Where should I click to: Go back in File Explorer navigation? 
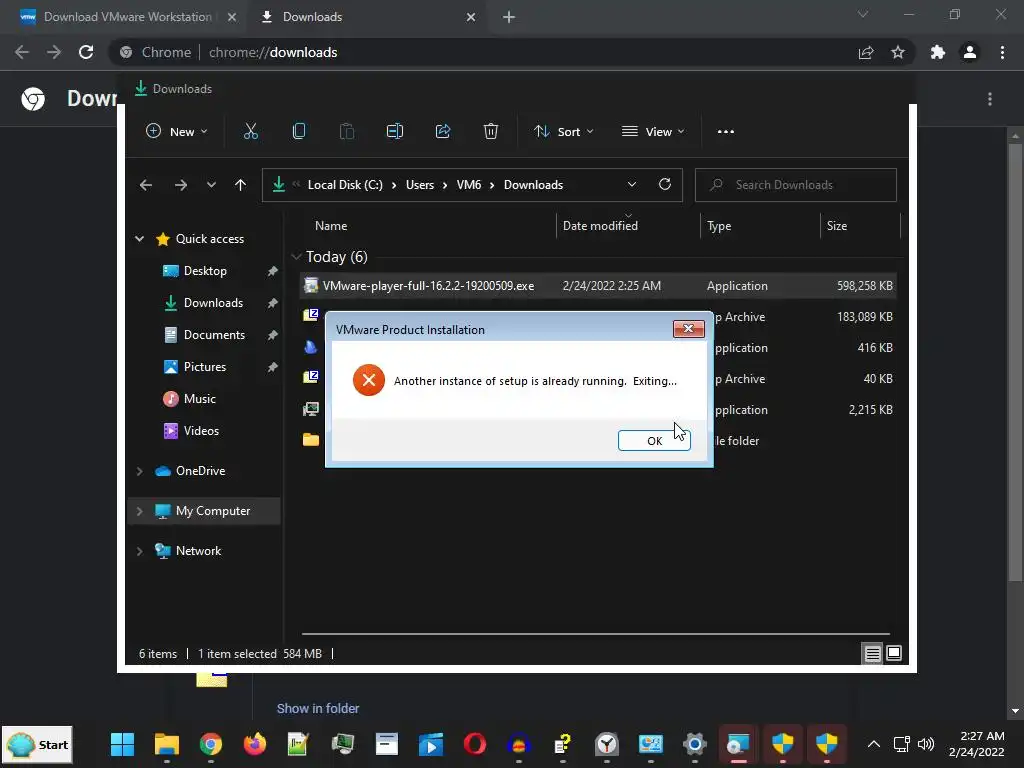click(146, 185)
